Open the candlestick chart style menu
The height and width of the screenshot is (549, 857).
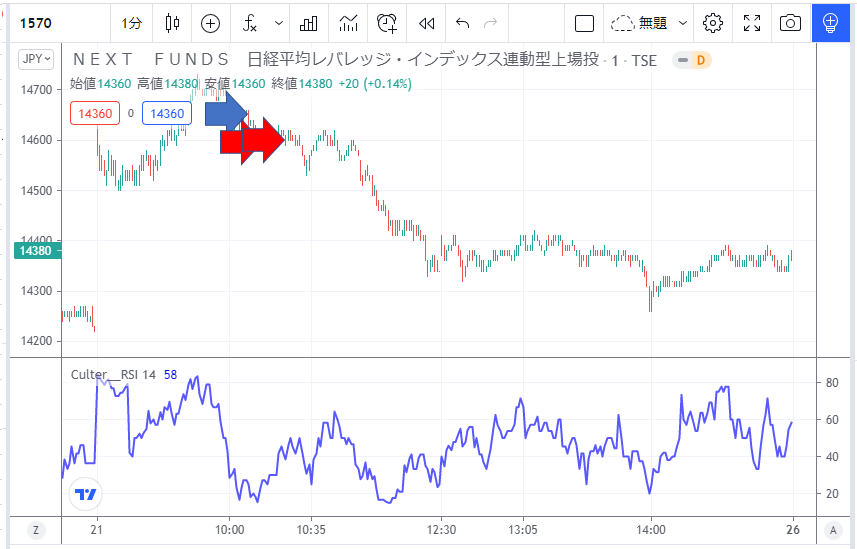(172, 23)
